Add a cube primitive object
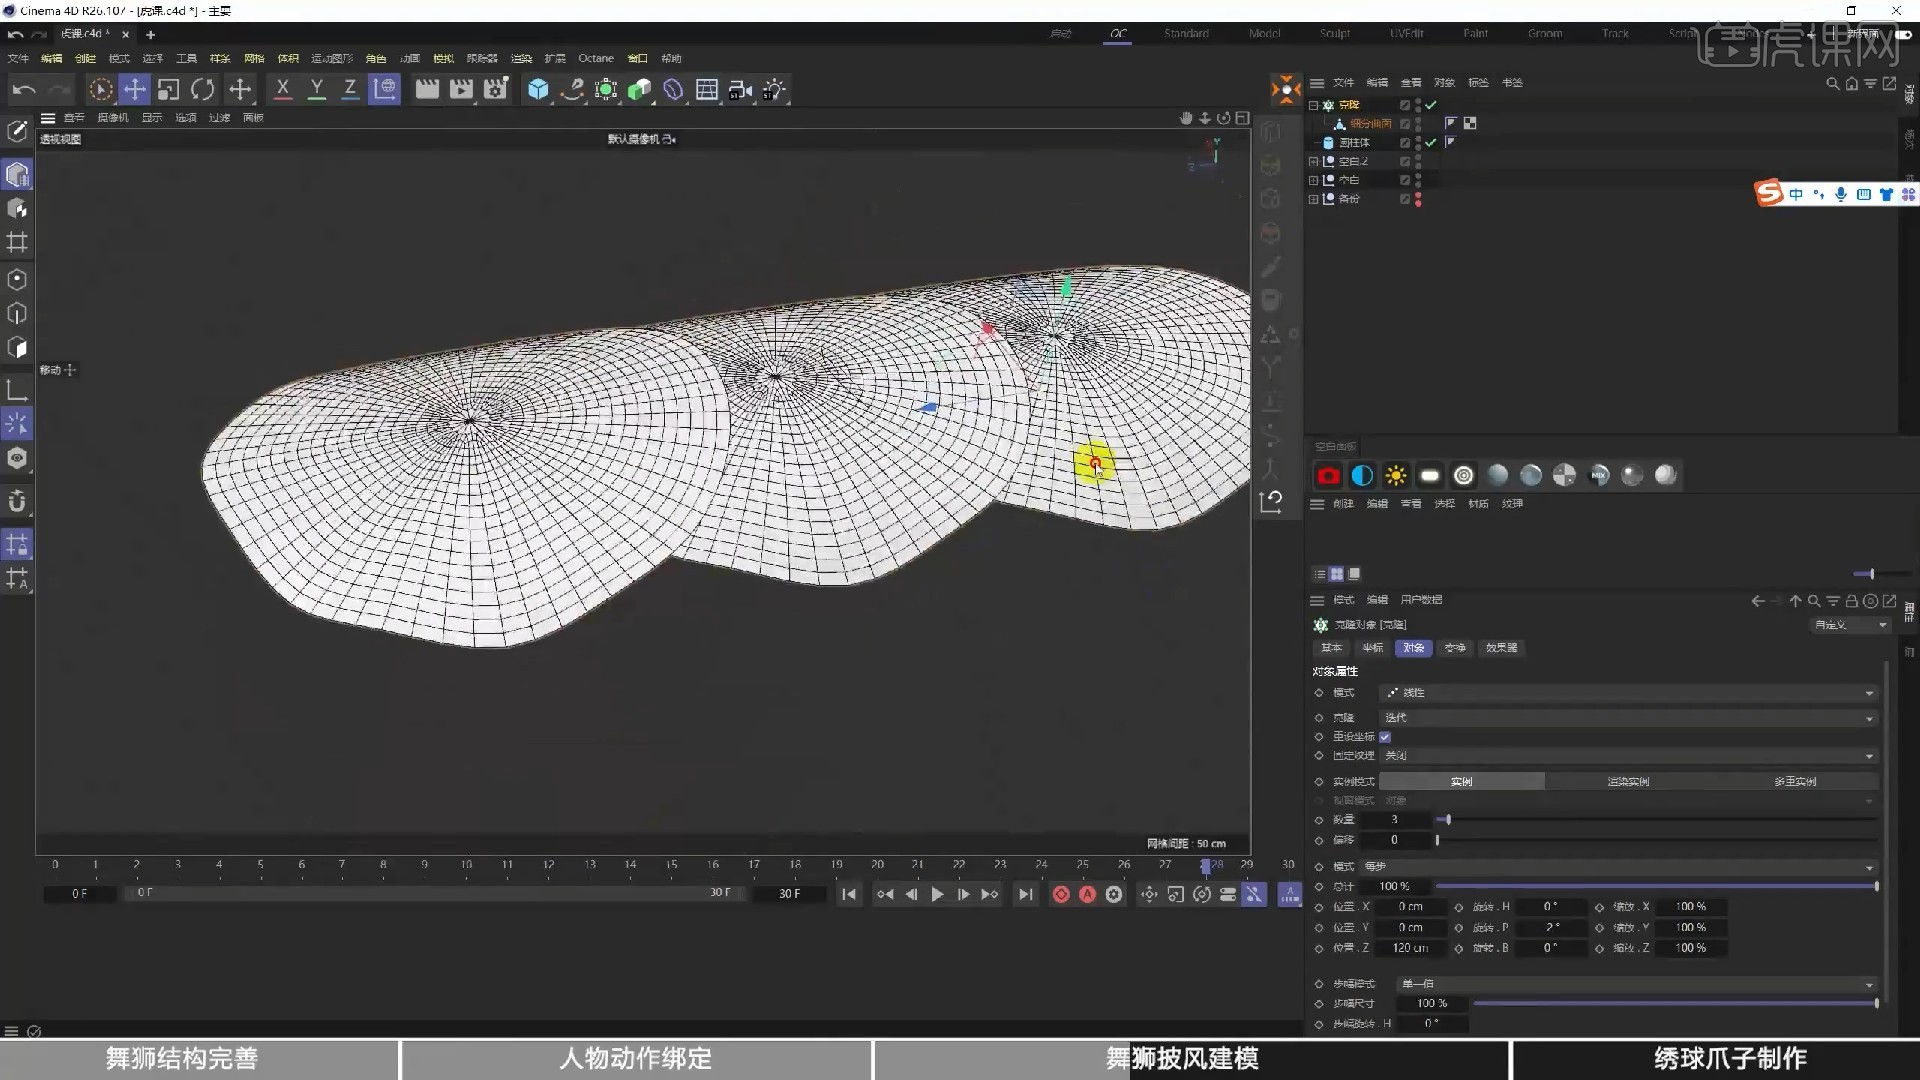This screenshot has width=1920, height=1080. point(538,90)
